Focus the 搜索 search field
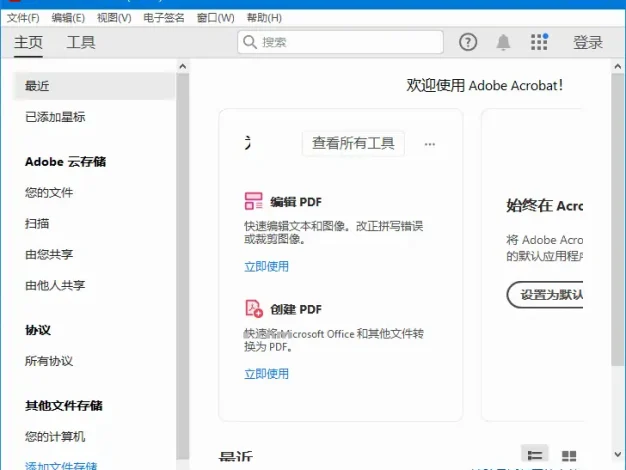The width and height of the screenshot is (626, 470). (x=340, y=42)
